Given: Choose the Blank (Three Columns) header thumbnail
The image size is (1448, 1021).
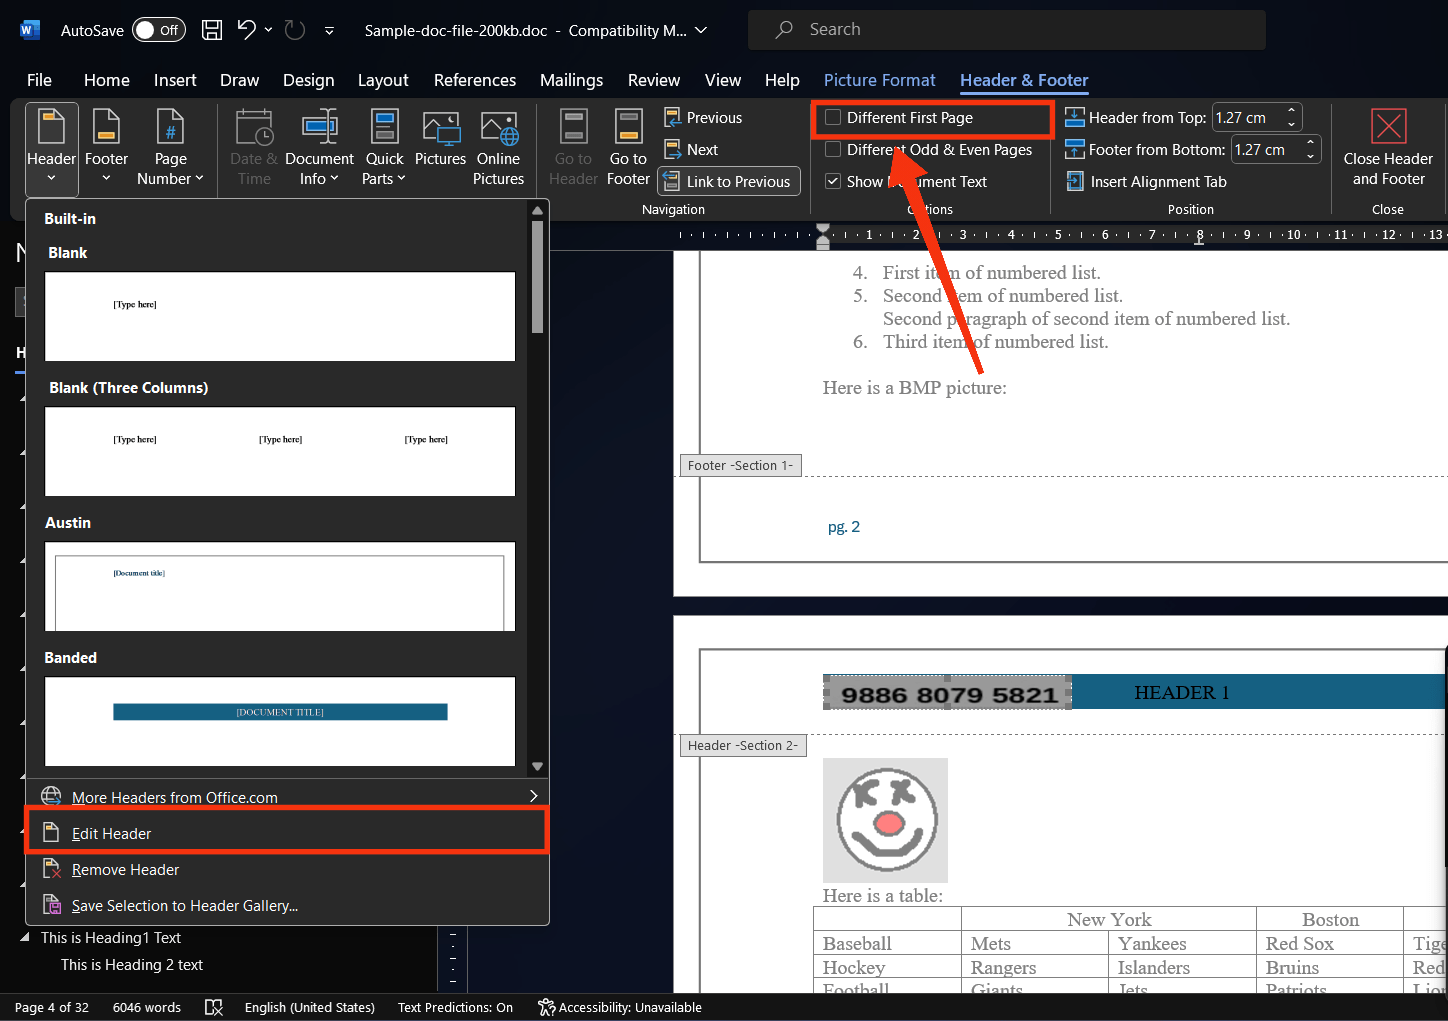Looking at the screenshot, I should (280, 451).
